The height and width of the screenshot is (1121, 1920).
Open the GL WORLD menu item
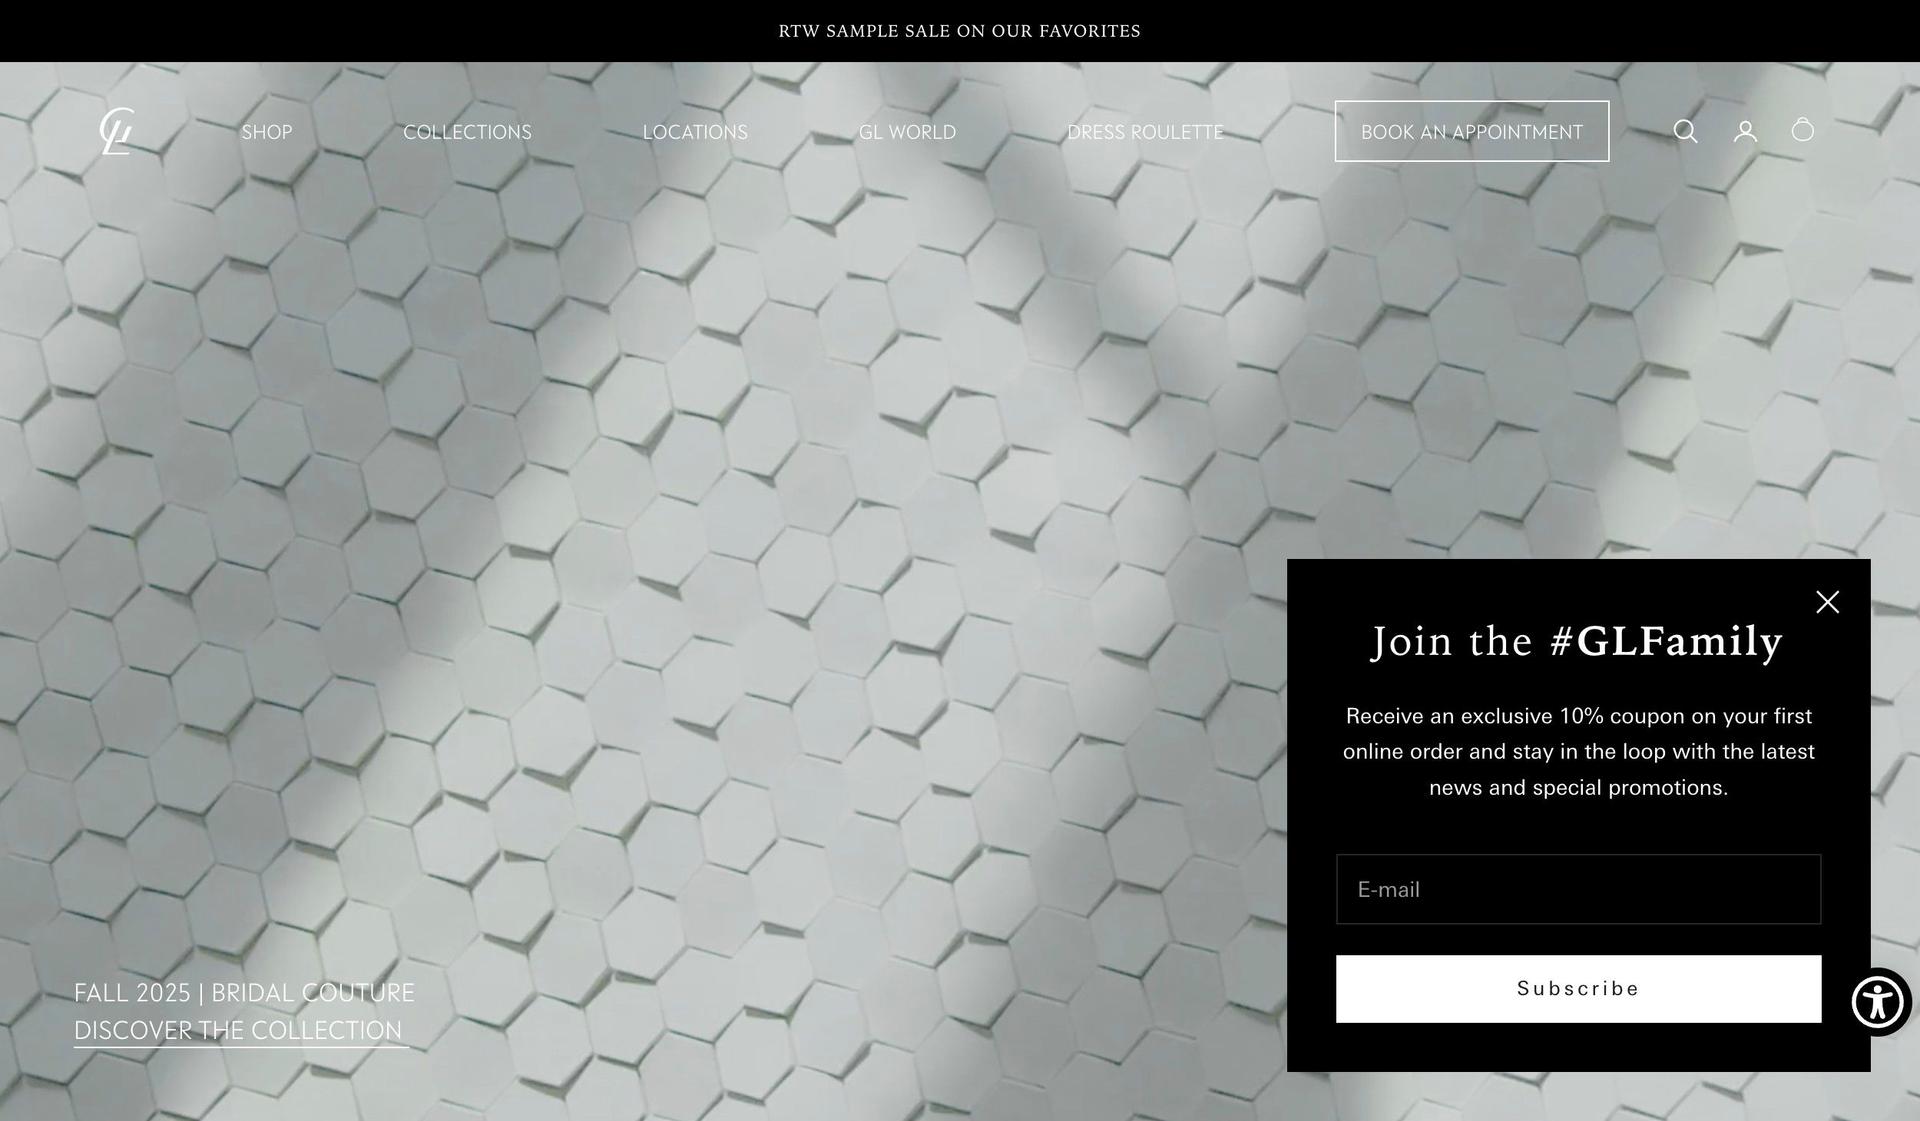pyautogui.click(x=907, y=132)
